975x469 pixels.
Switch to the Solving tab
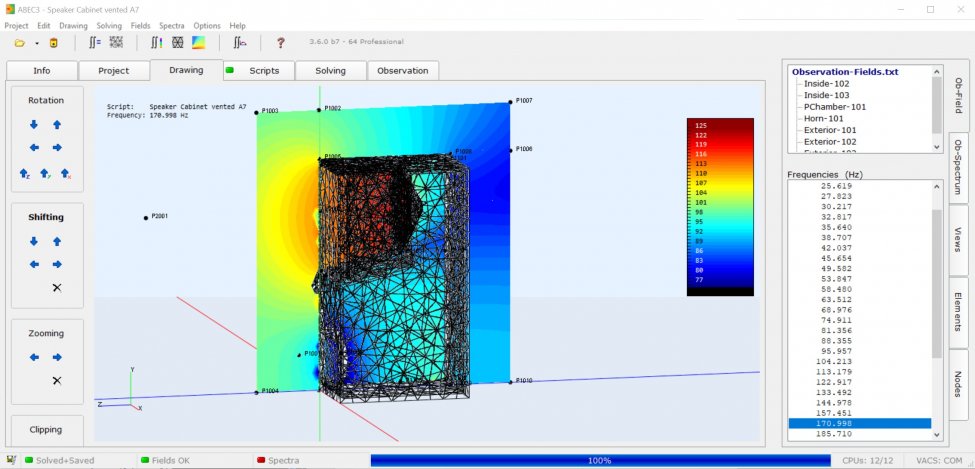coord(330,70)
